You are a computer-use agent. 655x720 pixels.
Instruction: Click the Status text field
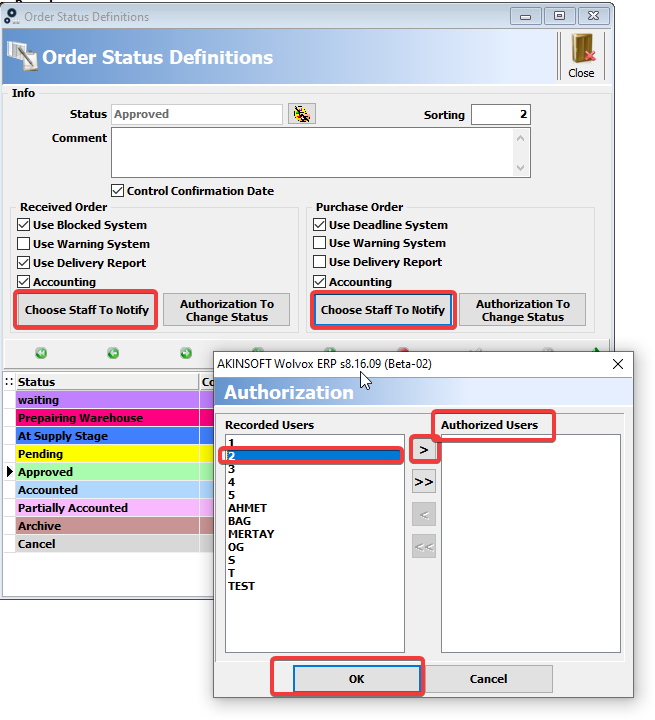pyautogui.click(x=197, y=114)
